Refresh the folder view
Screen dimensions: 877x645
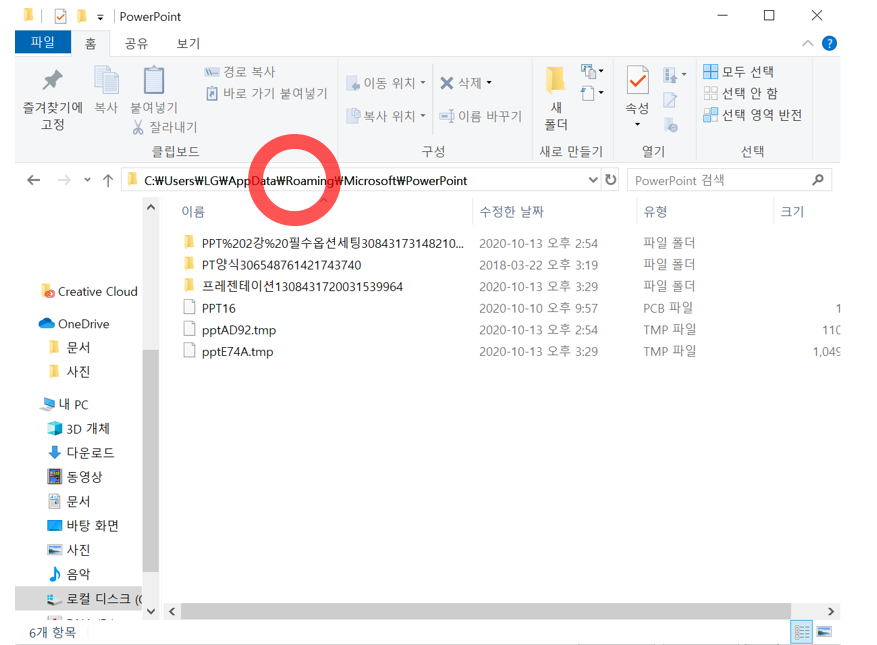(x=610, y=180)
